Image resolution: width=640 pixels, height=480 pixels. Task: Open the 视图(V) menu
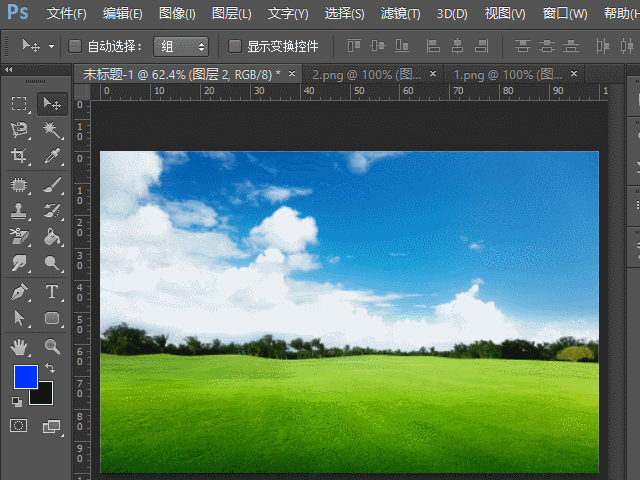505,14
